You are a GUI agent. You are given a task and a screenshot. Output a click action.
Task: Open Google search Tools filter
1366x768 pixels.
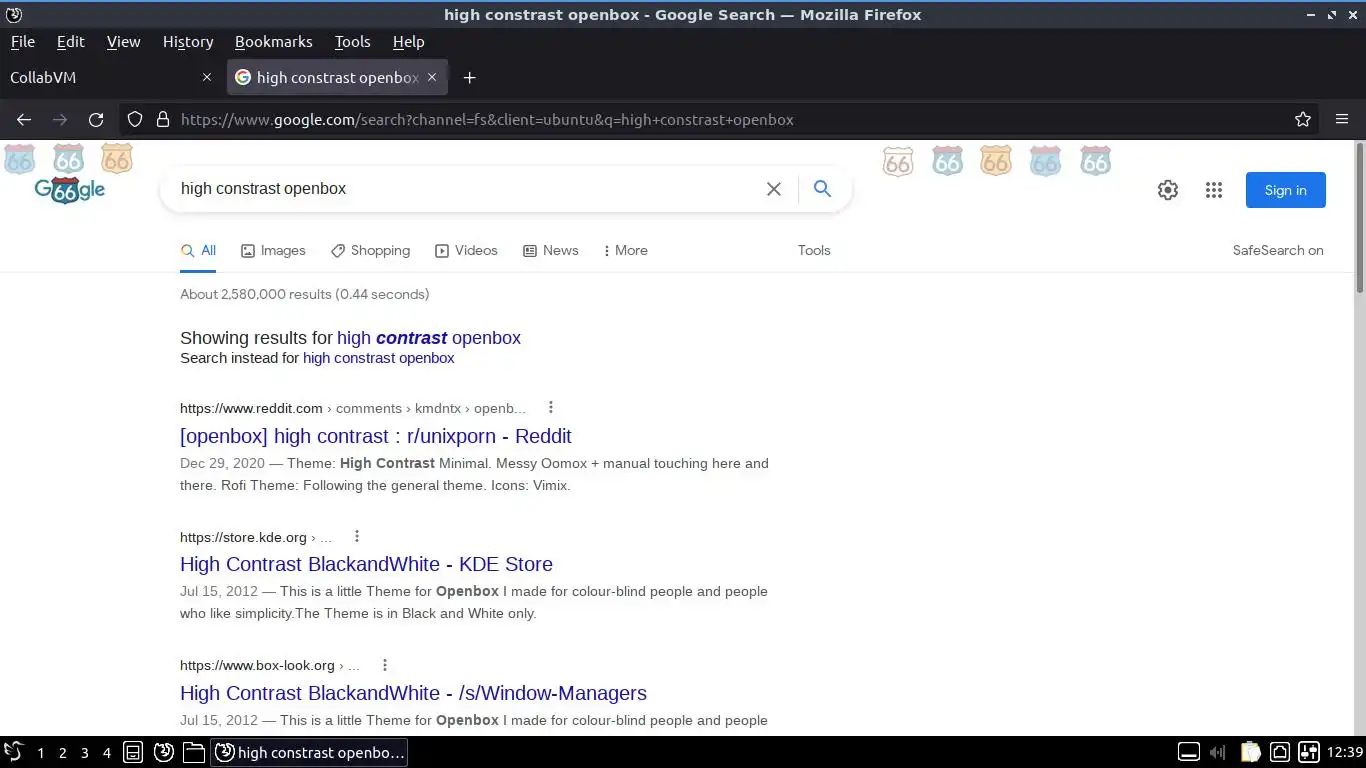(x=814, y=250)
